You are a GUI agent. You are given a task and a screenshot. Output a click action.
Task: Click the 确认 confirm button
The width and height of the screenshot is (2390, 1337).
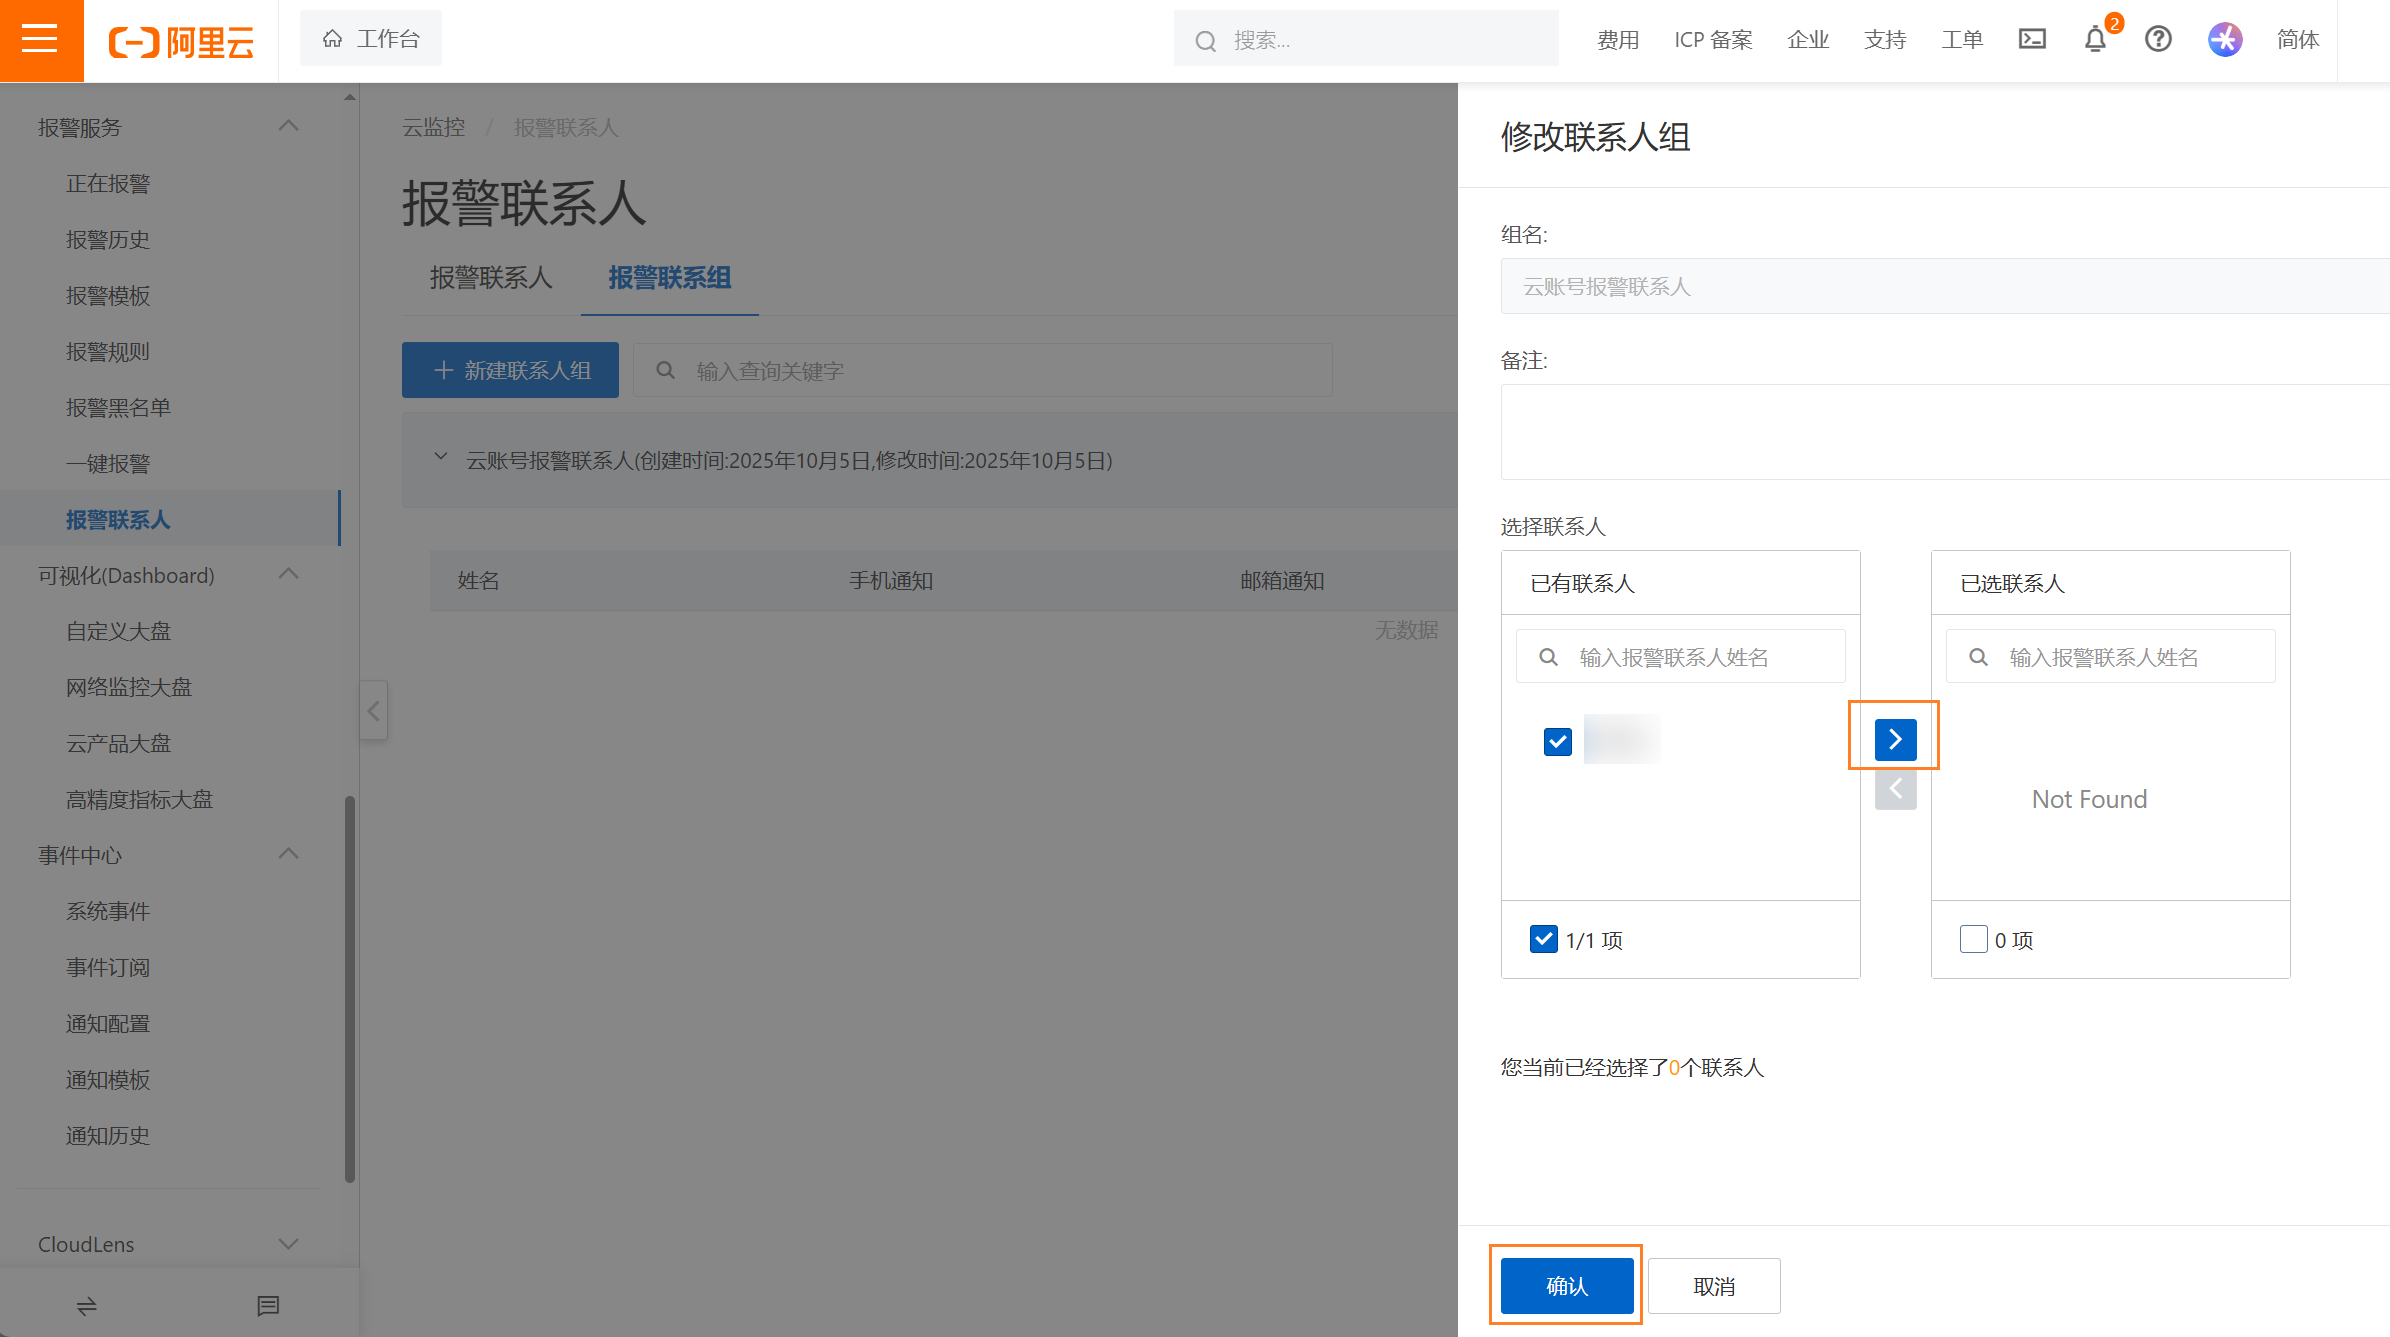[x=1565, y=1286]
